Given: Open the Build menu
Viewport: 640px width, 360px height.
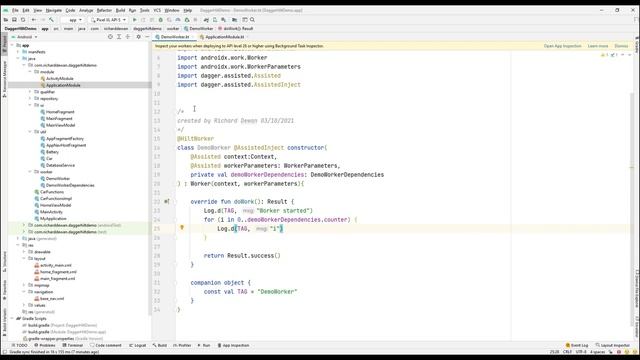Looking at the screenshot, I should click(120, 10).
